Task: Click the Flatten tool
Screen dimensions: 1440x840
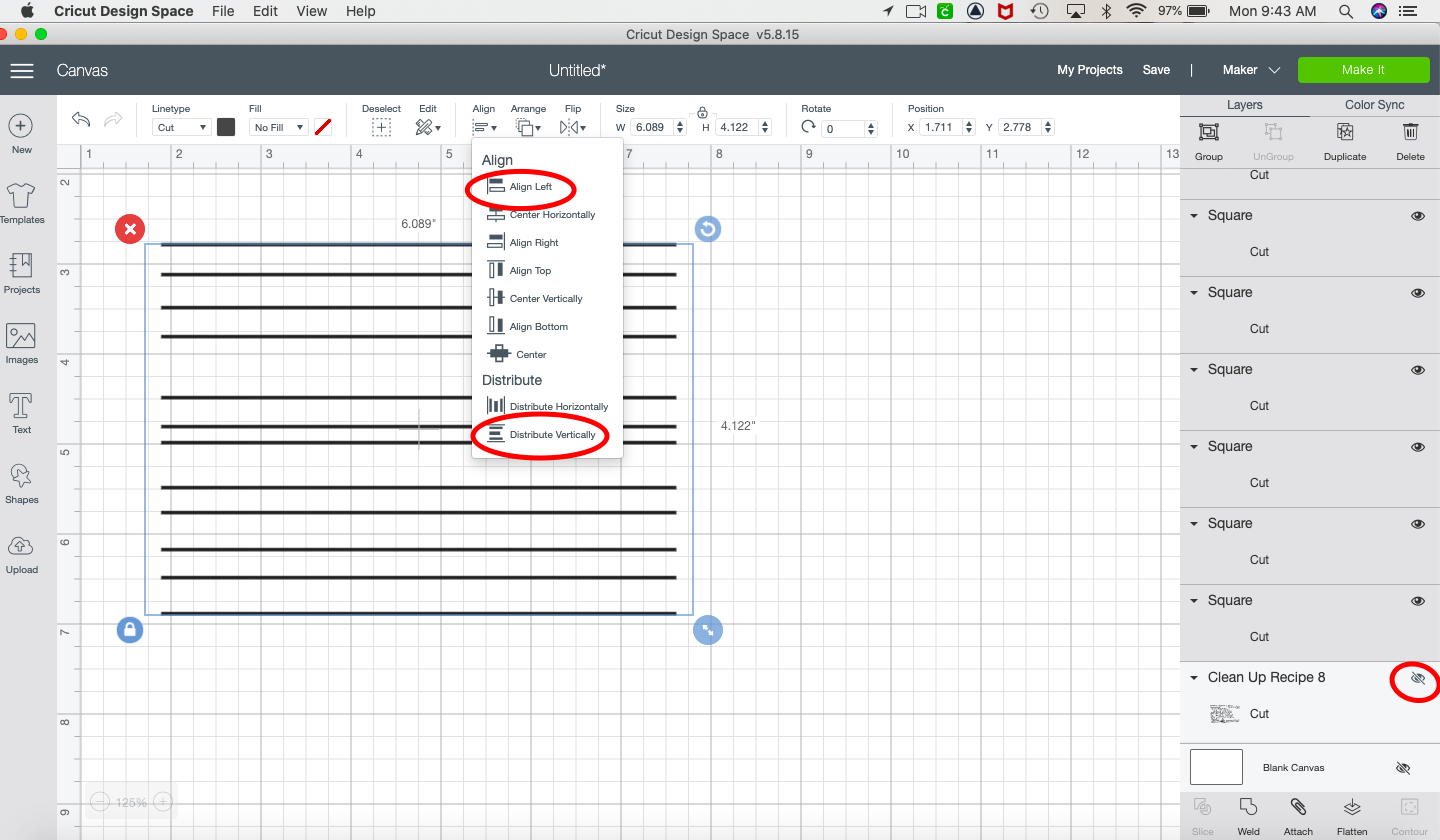Action: 1352,807
